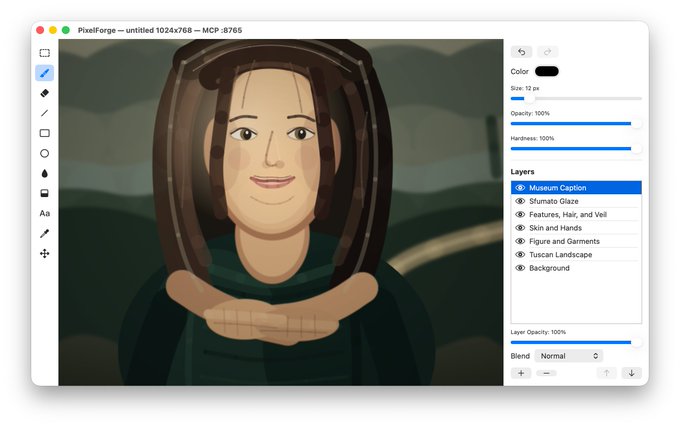Open the Blend mode Normal dropdown
680x427 pixels.
[x=569, y=356]
